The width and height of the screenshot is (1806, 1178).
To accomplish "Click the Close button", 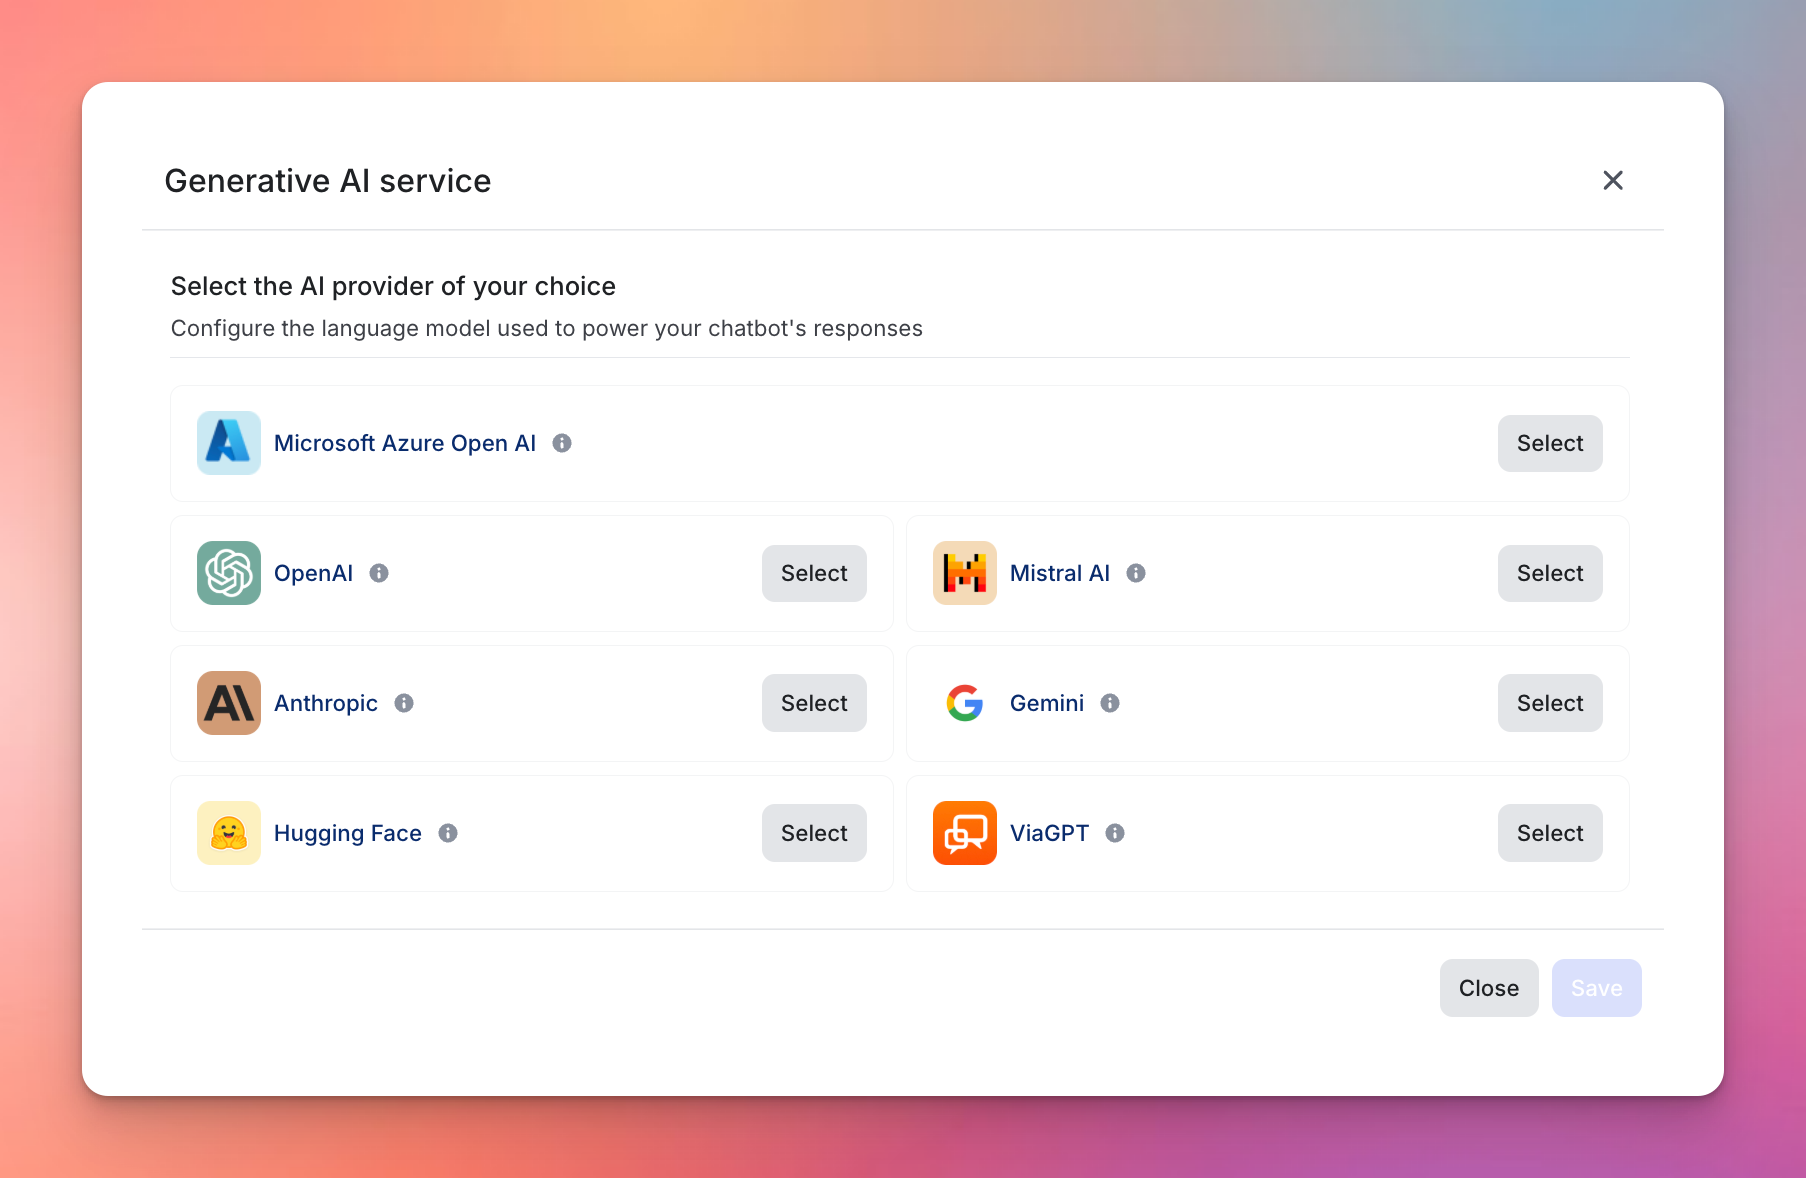I will [1489, 988].
